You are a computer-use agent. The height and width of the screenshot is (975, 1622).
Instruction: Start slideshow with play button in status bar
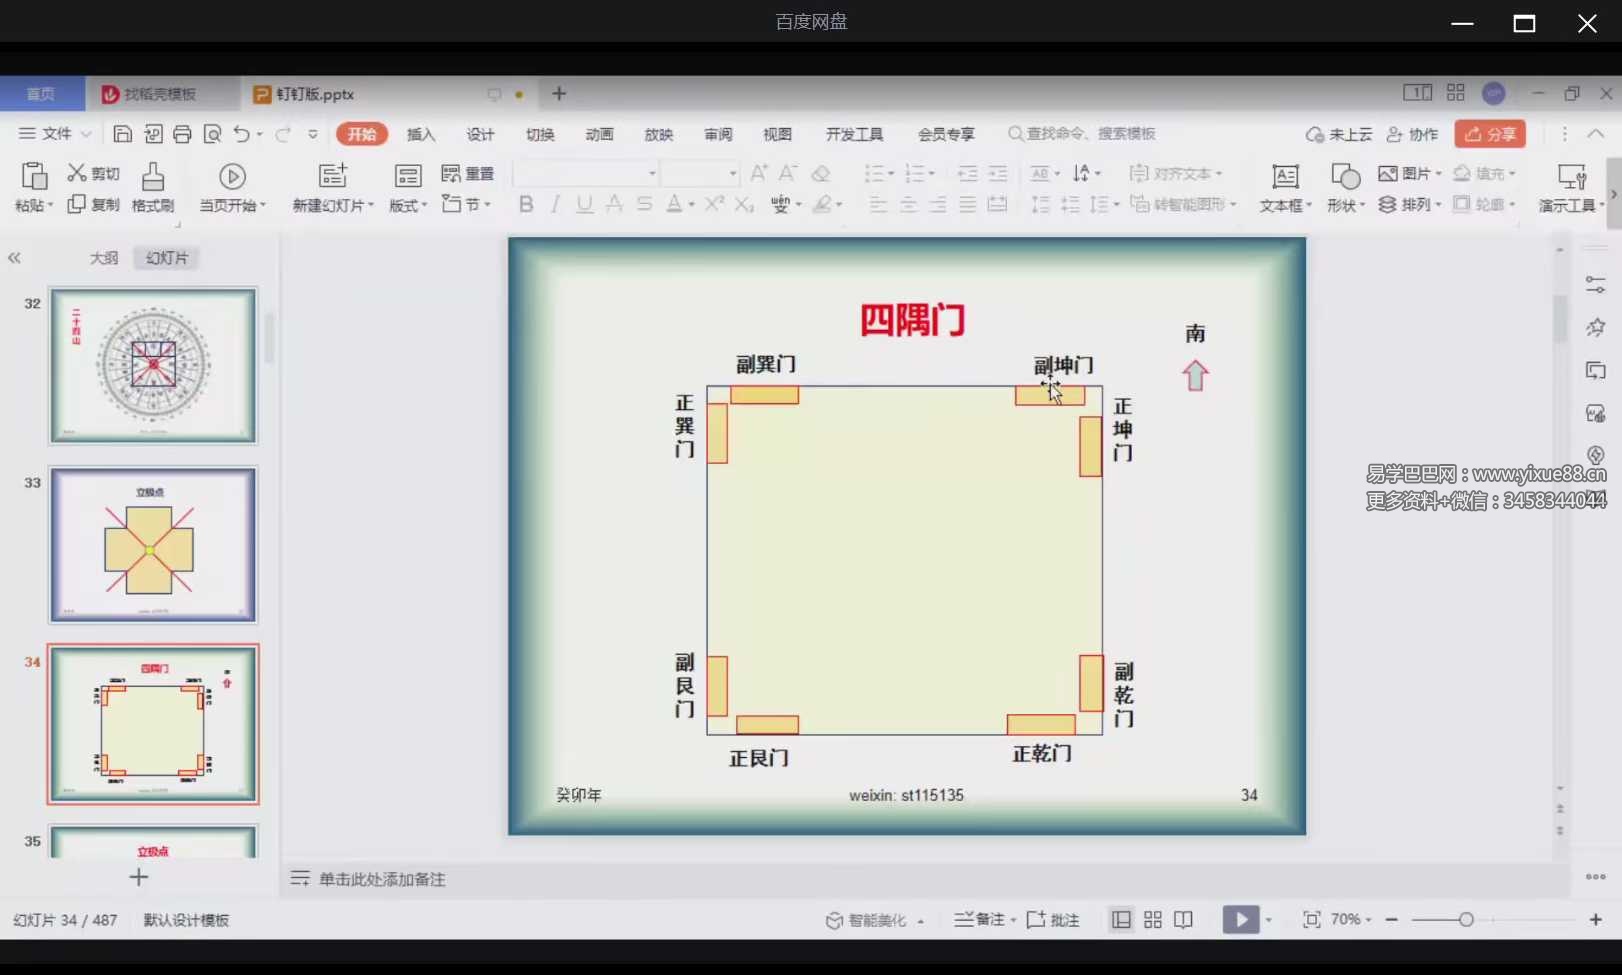1240,919
